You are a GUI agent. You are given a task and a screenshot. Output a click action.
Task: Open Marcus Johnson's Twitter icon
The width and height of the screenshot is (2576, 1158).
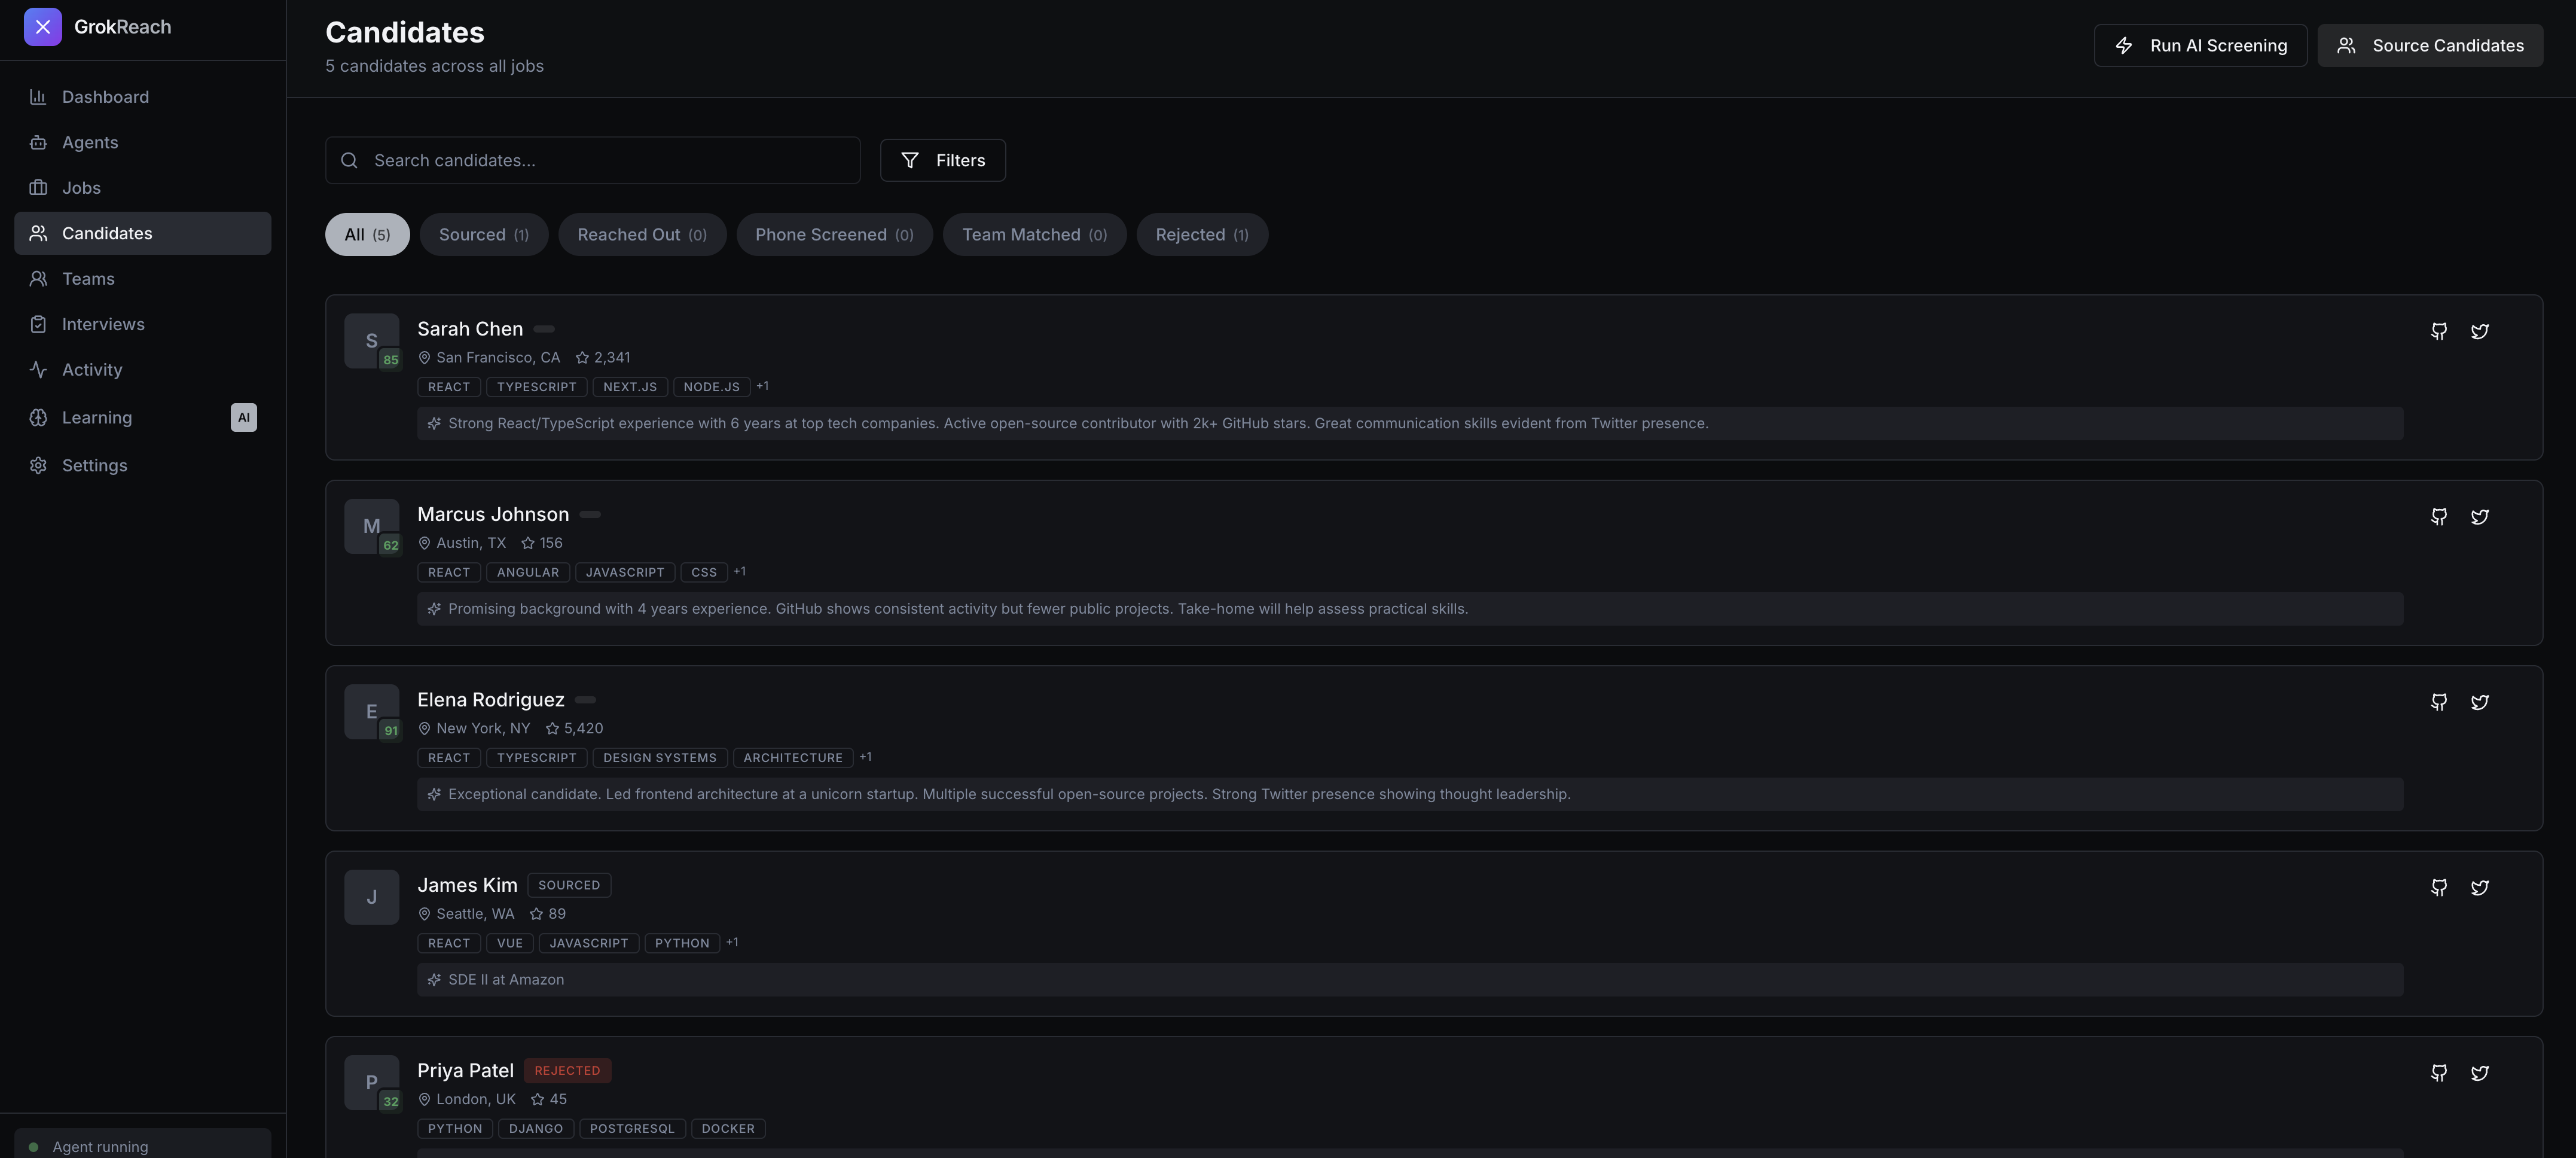coord(2479,517)
